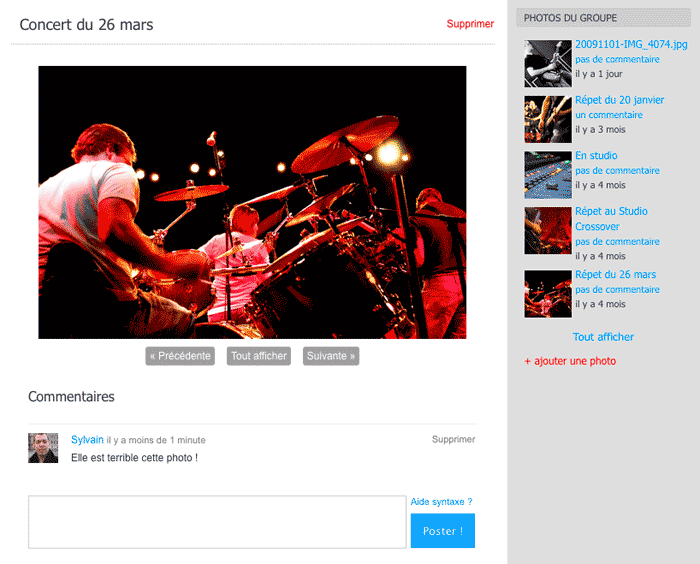Open the 'un commentaire' link

coord(609,115)
